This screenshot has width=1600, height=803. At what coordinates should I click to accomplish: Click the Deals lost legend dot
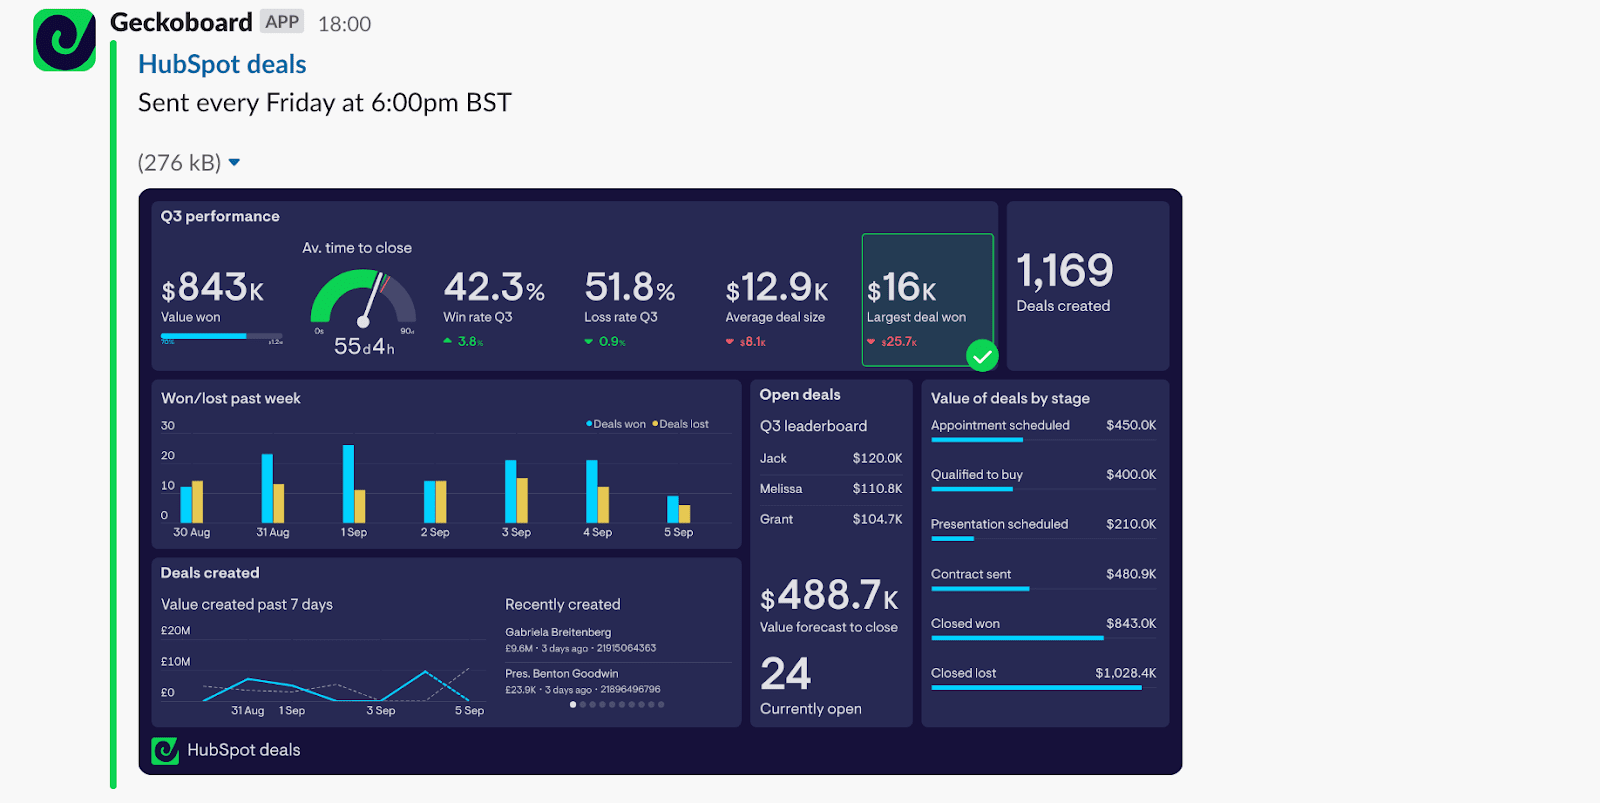pos(655,424)
